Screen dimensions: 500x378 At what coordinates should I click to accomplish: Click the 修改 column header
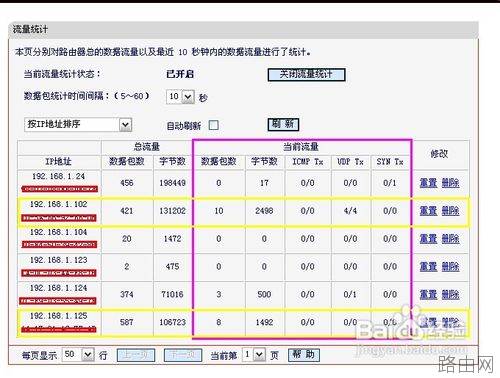(x=439, y=154)
